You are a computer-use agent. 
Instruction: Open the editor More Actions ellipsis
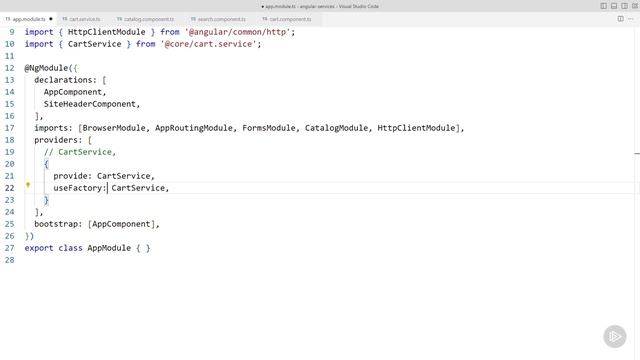pyautogui.click(x=631, y=19)
